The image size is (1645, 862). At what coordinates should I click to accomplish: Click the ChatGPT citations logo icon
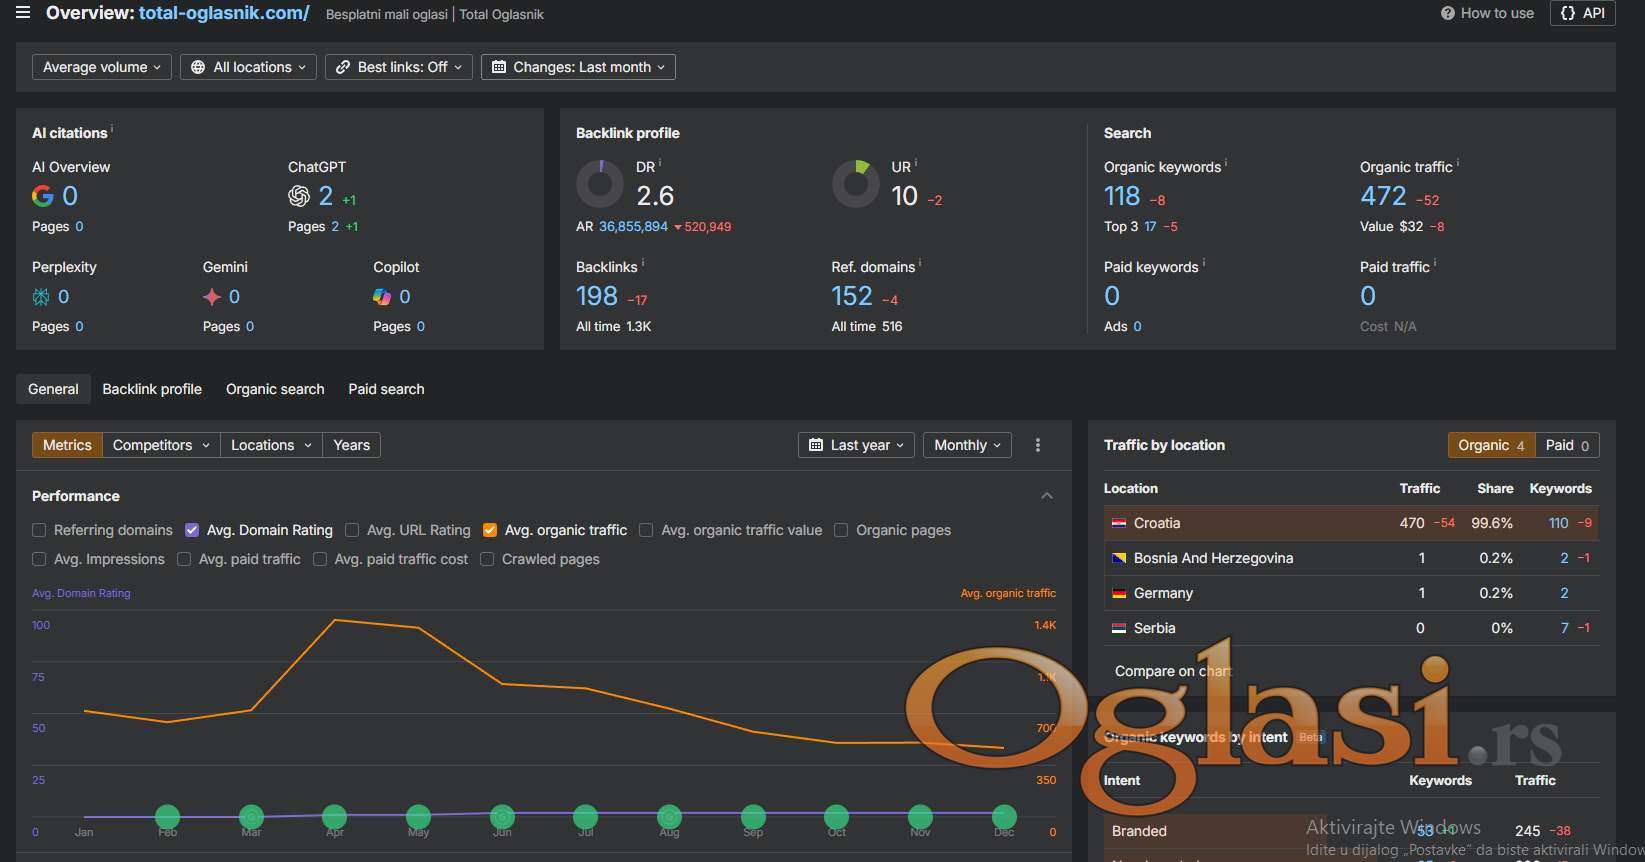(299, 196)
